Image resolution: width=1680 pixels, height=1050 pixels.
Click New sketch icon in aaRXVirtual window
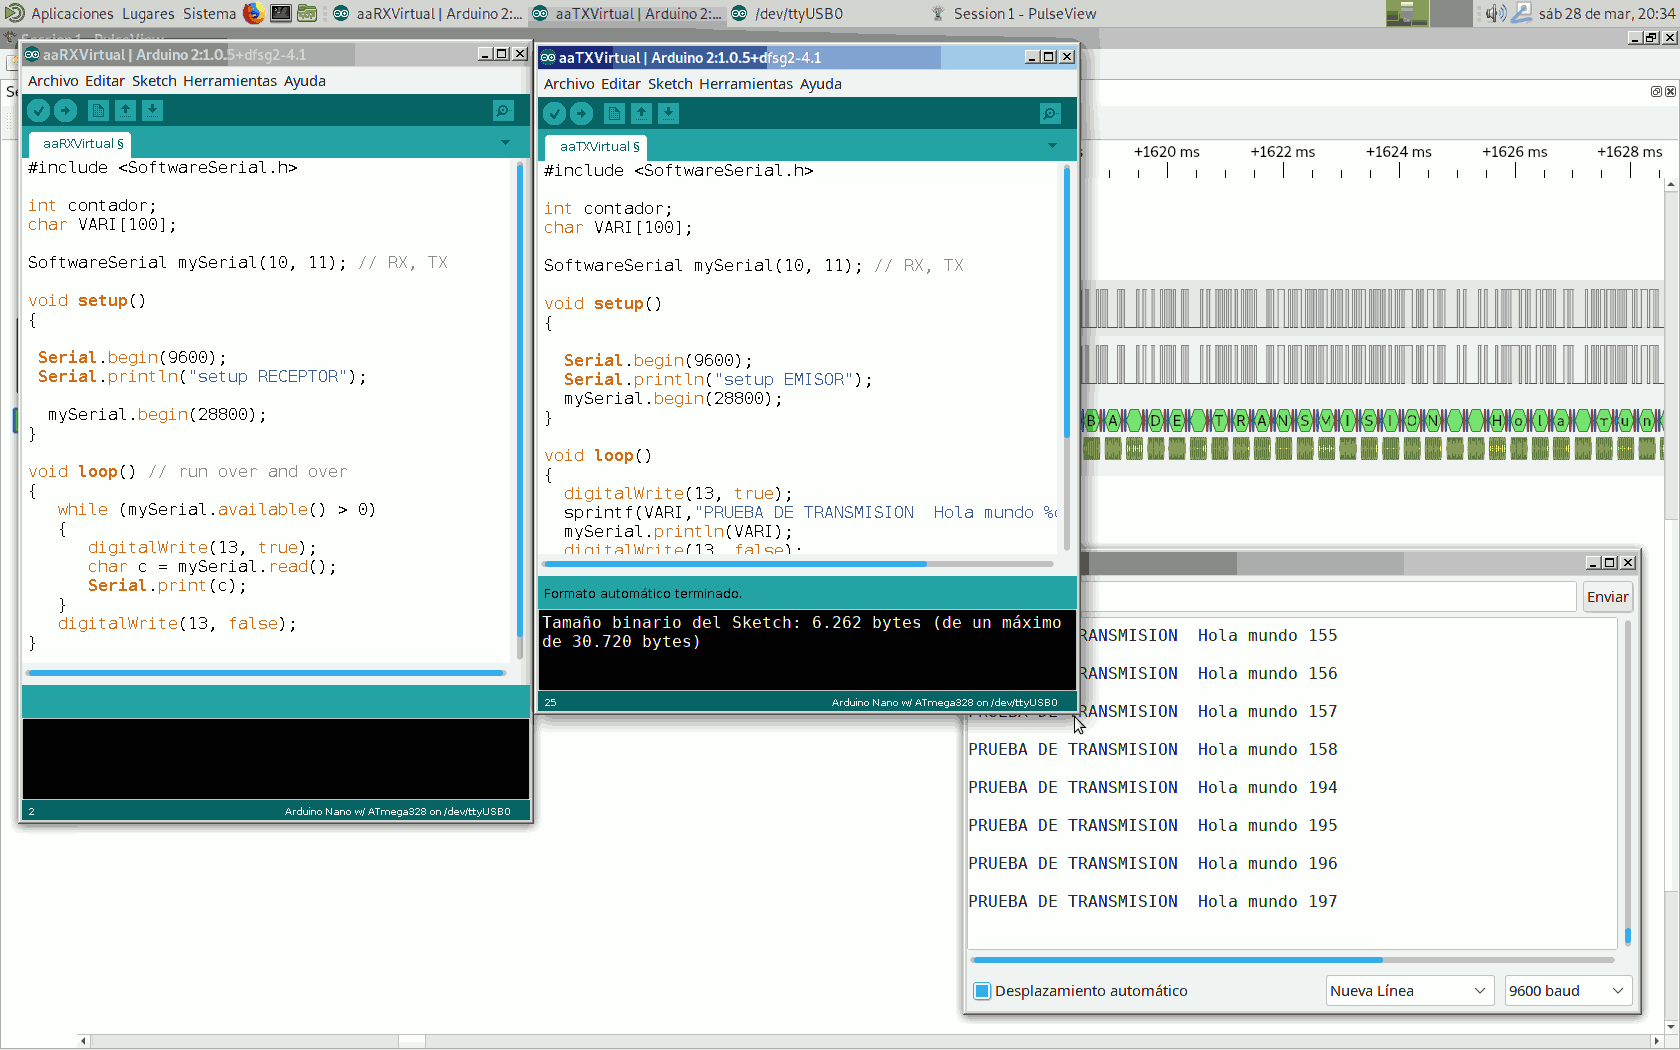(x=98, y=111)
